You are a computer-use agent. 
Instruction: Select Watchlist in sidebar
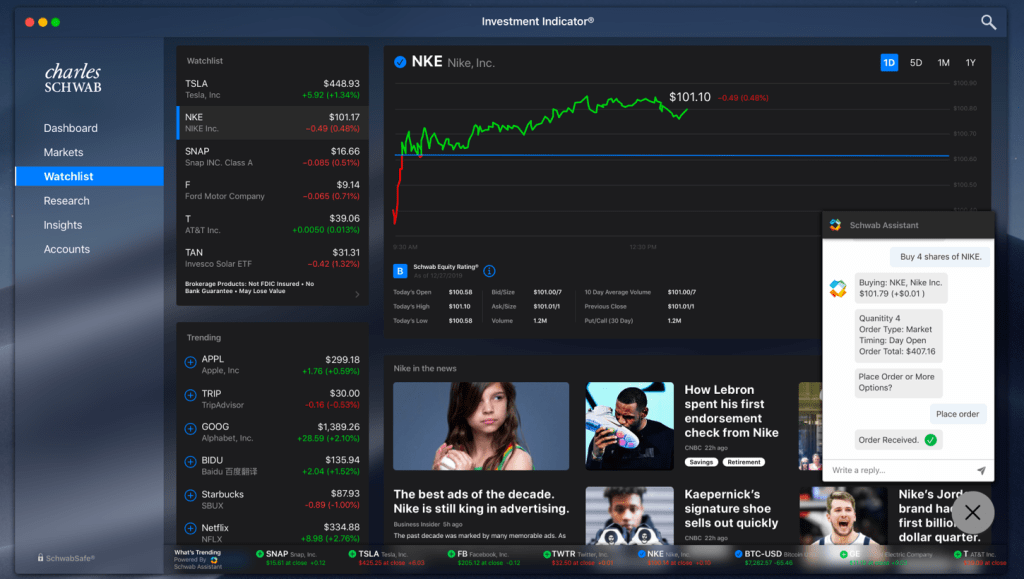pyautogui.click(x=89, y=176)
